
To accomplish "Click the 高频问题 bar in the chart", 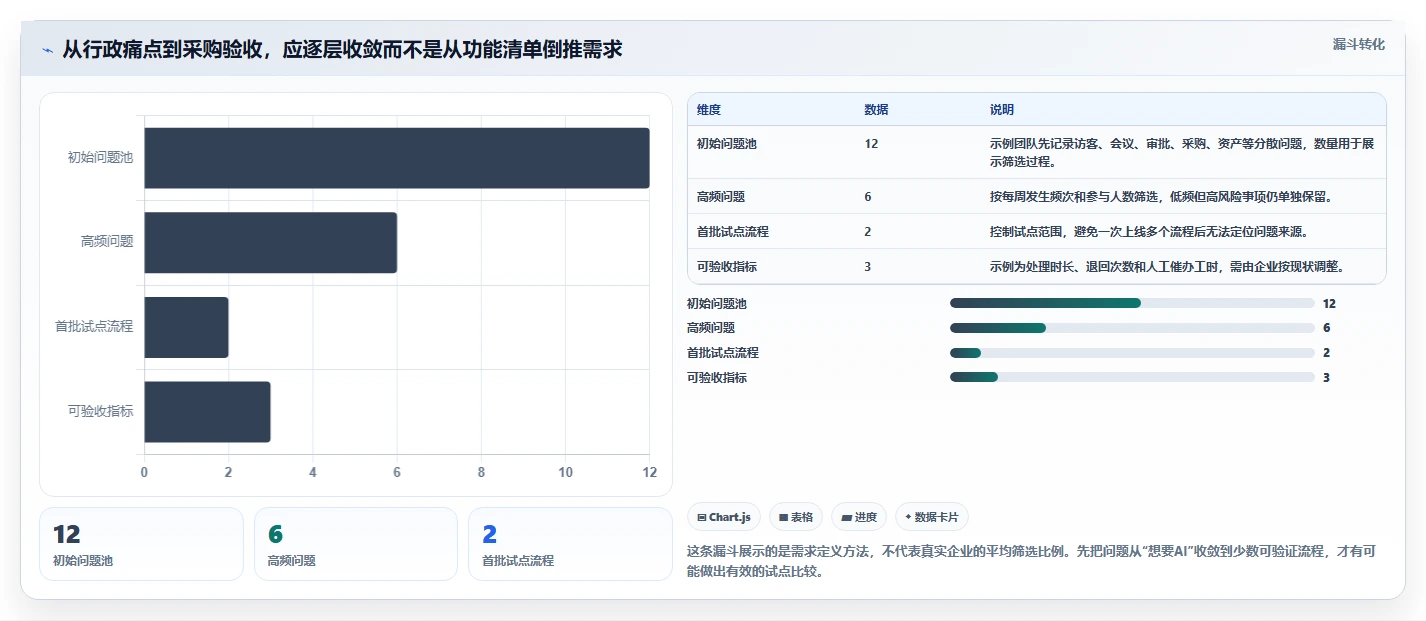I will click(271, 242).
